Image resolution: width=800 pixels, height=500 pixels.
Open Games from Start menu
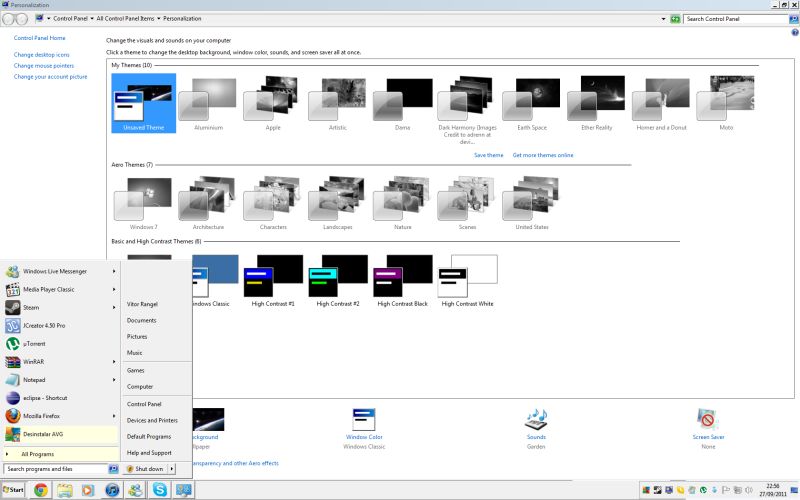coord(135,370)
